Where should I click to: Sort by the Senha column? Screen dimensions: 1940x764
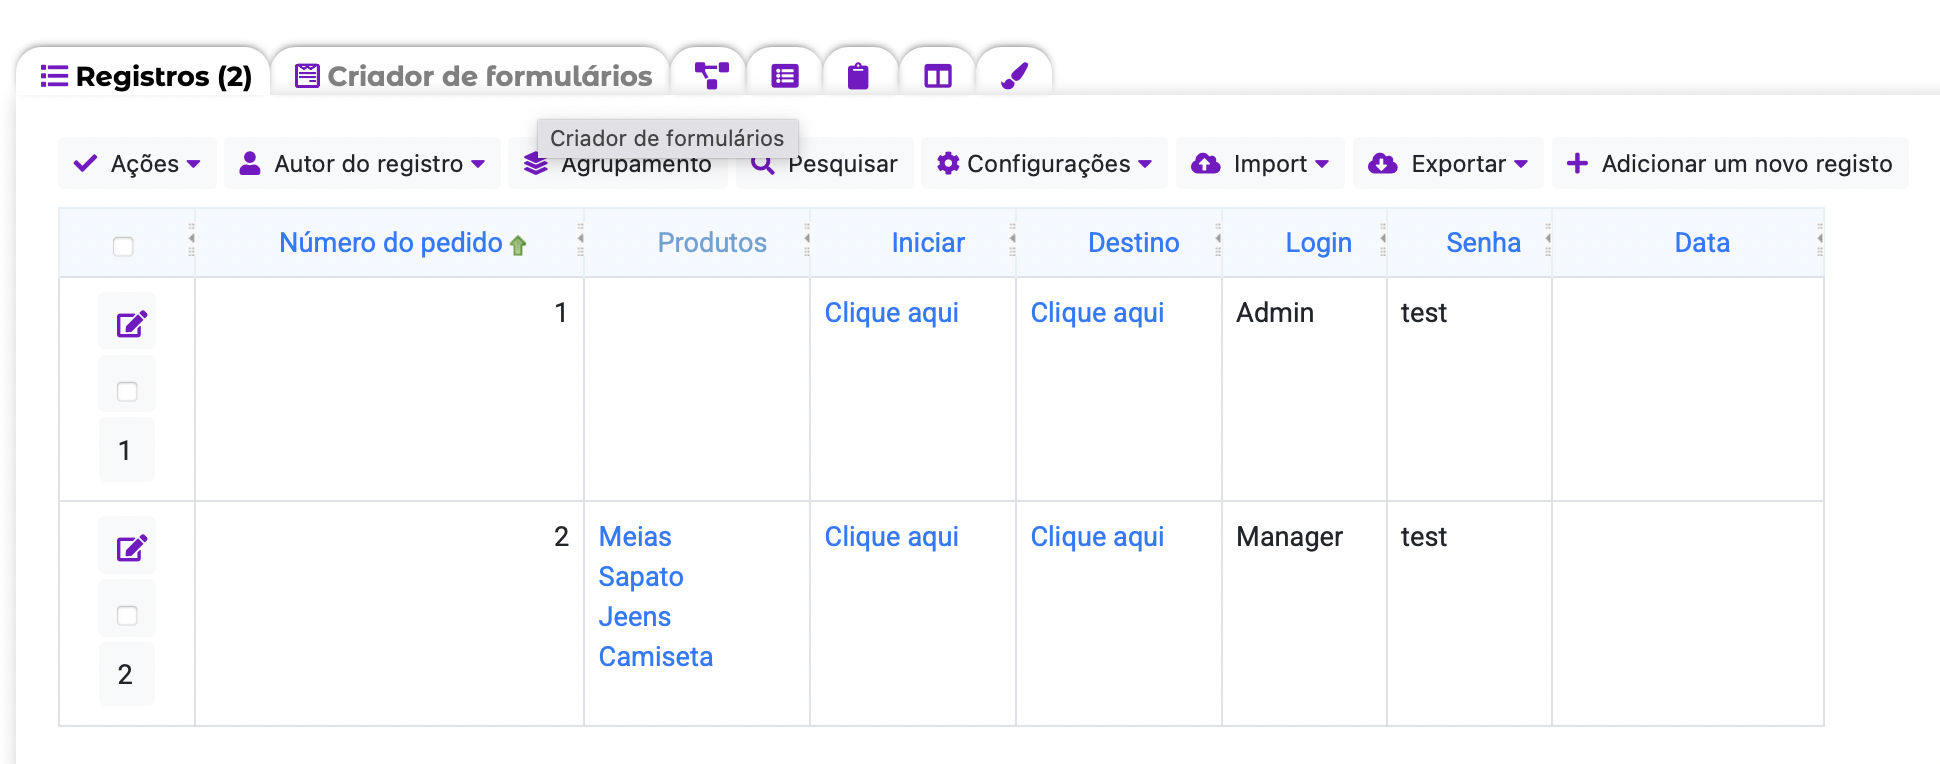[x=1483, y=243]
